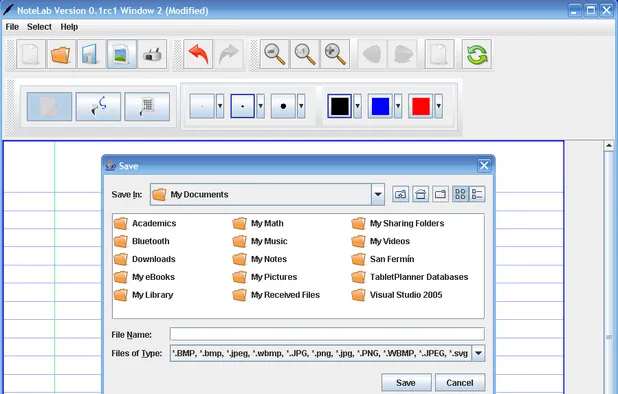
Task: Select the My Library folder
Action: click(143, 295)
